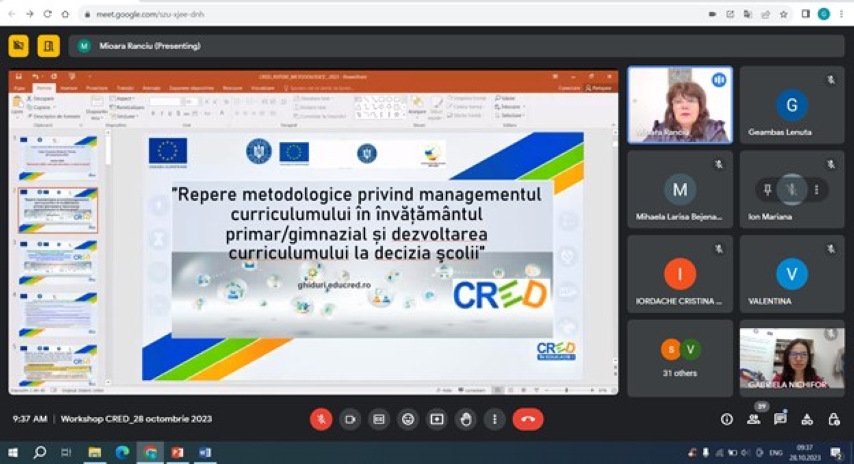The height and width of the screenshot is (464, 854).
Task: Open more options three-dot menu
Action: click(x=494, y=419)
